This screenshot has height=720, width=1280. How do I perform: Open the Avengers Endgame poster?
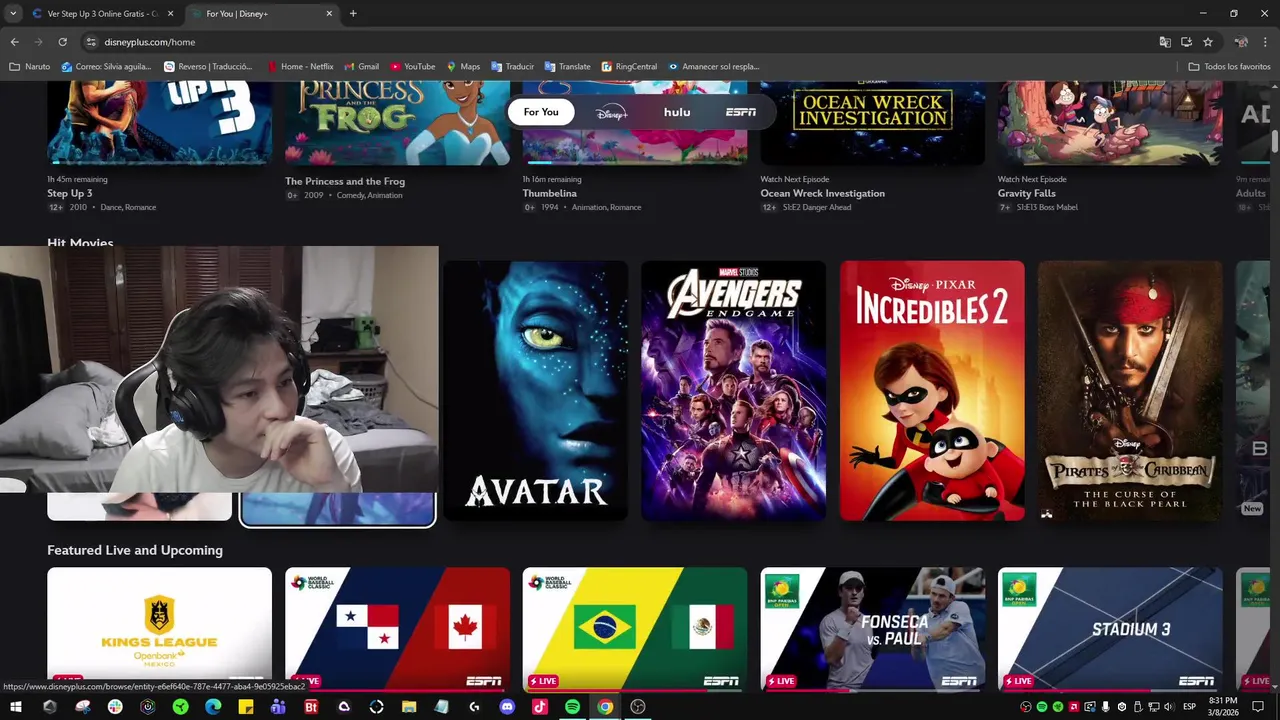tap(733, 391)
